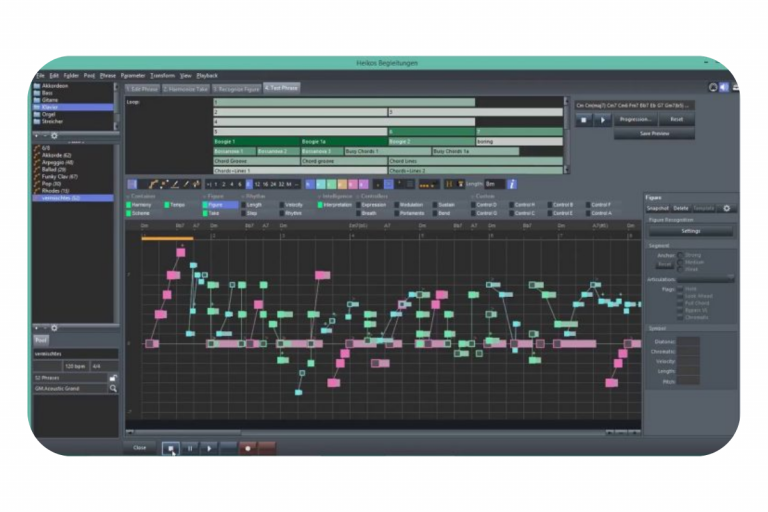Click the blue info icon beside Length
The width and height of the screenshot is (768, 512).
tap(511, 184)
